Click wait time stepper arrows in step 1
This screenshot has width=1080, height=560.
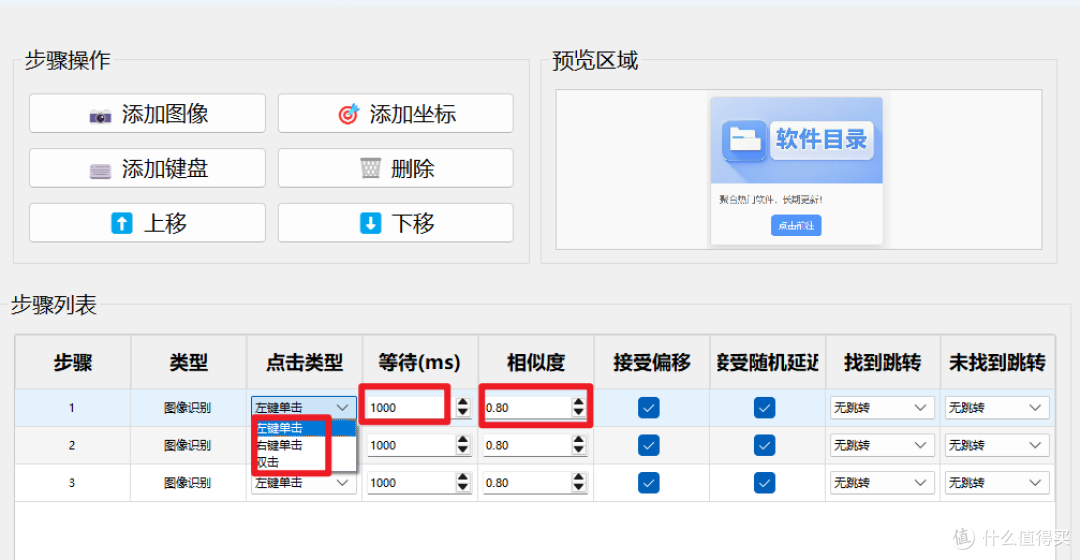tap(463, 407)
